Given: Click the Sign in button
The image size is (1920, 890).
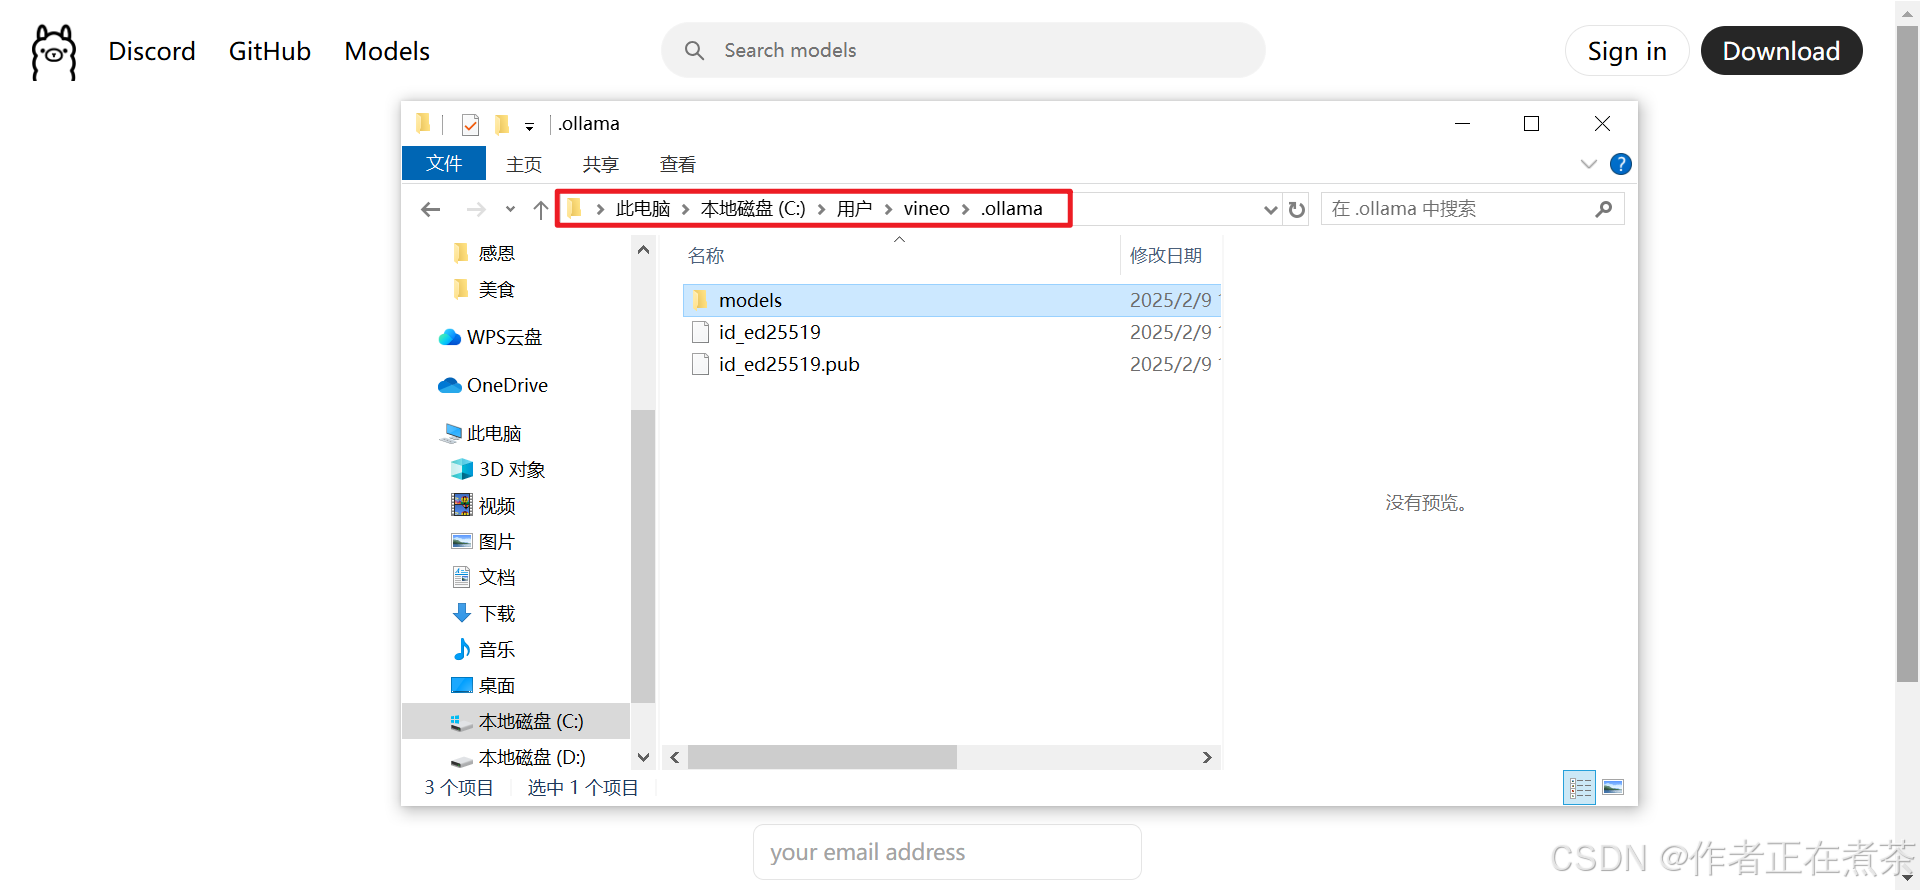Looking at the screenshot, I should pyautogui.click(x=1627, y=51).
